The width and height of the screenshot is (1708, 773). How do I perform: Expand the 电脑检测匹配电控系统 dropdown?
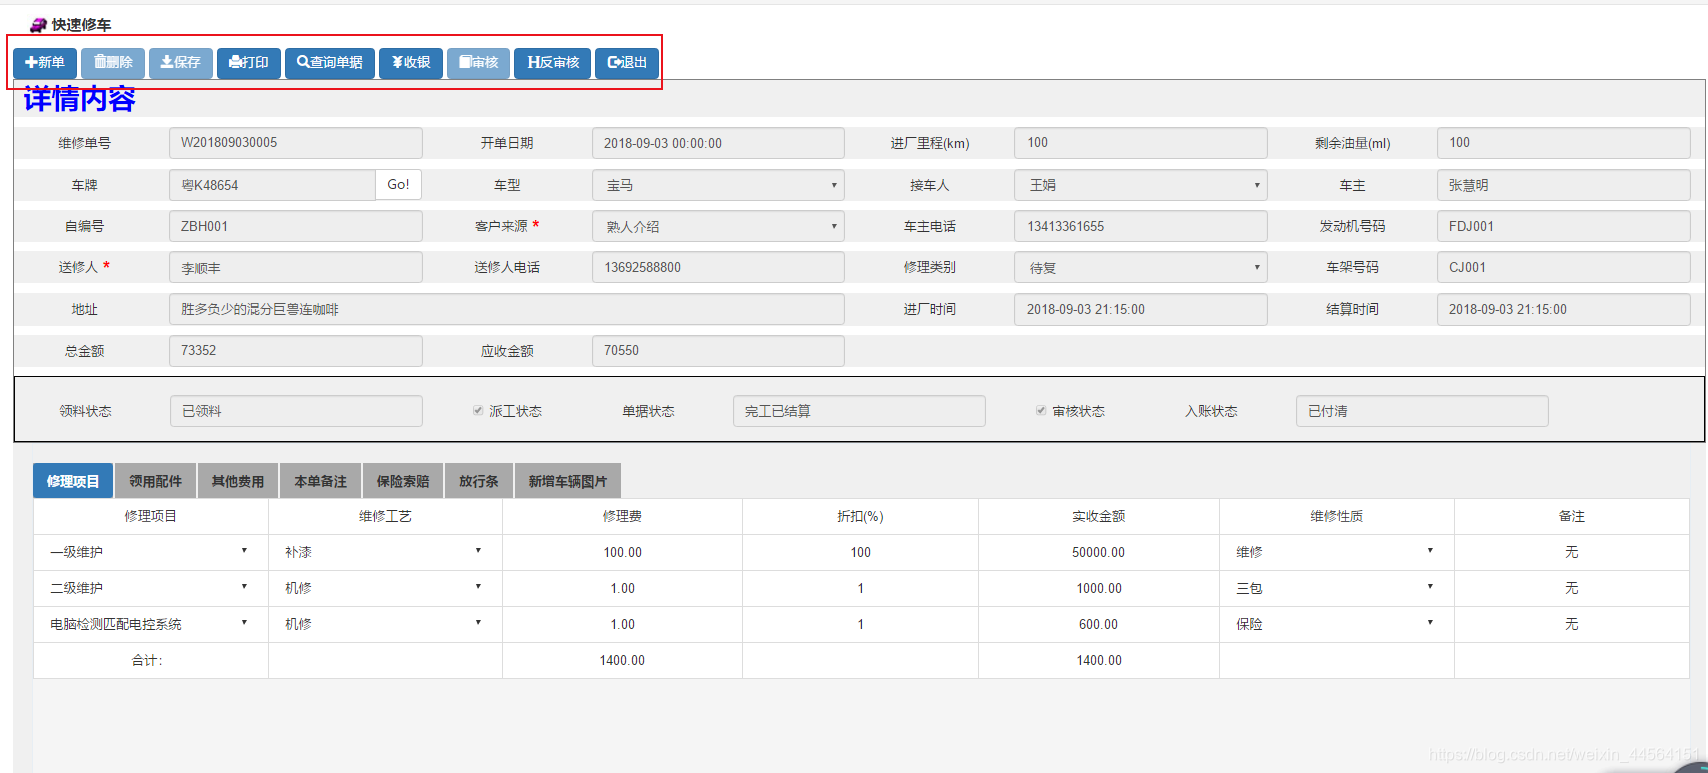point(150,624)
